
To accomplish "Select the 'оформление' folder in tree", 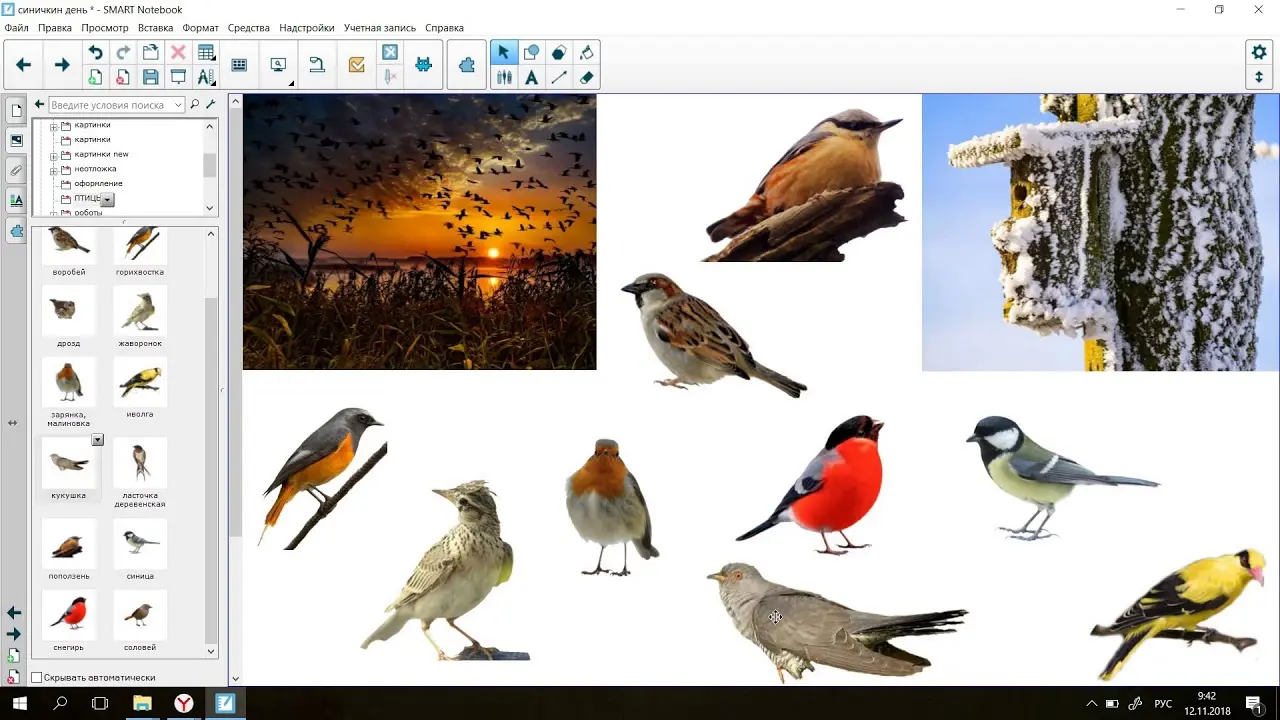I will pyautogui.click(x=98, y=184).
